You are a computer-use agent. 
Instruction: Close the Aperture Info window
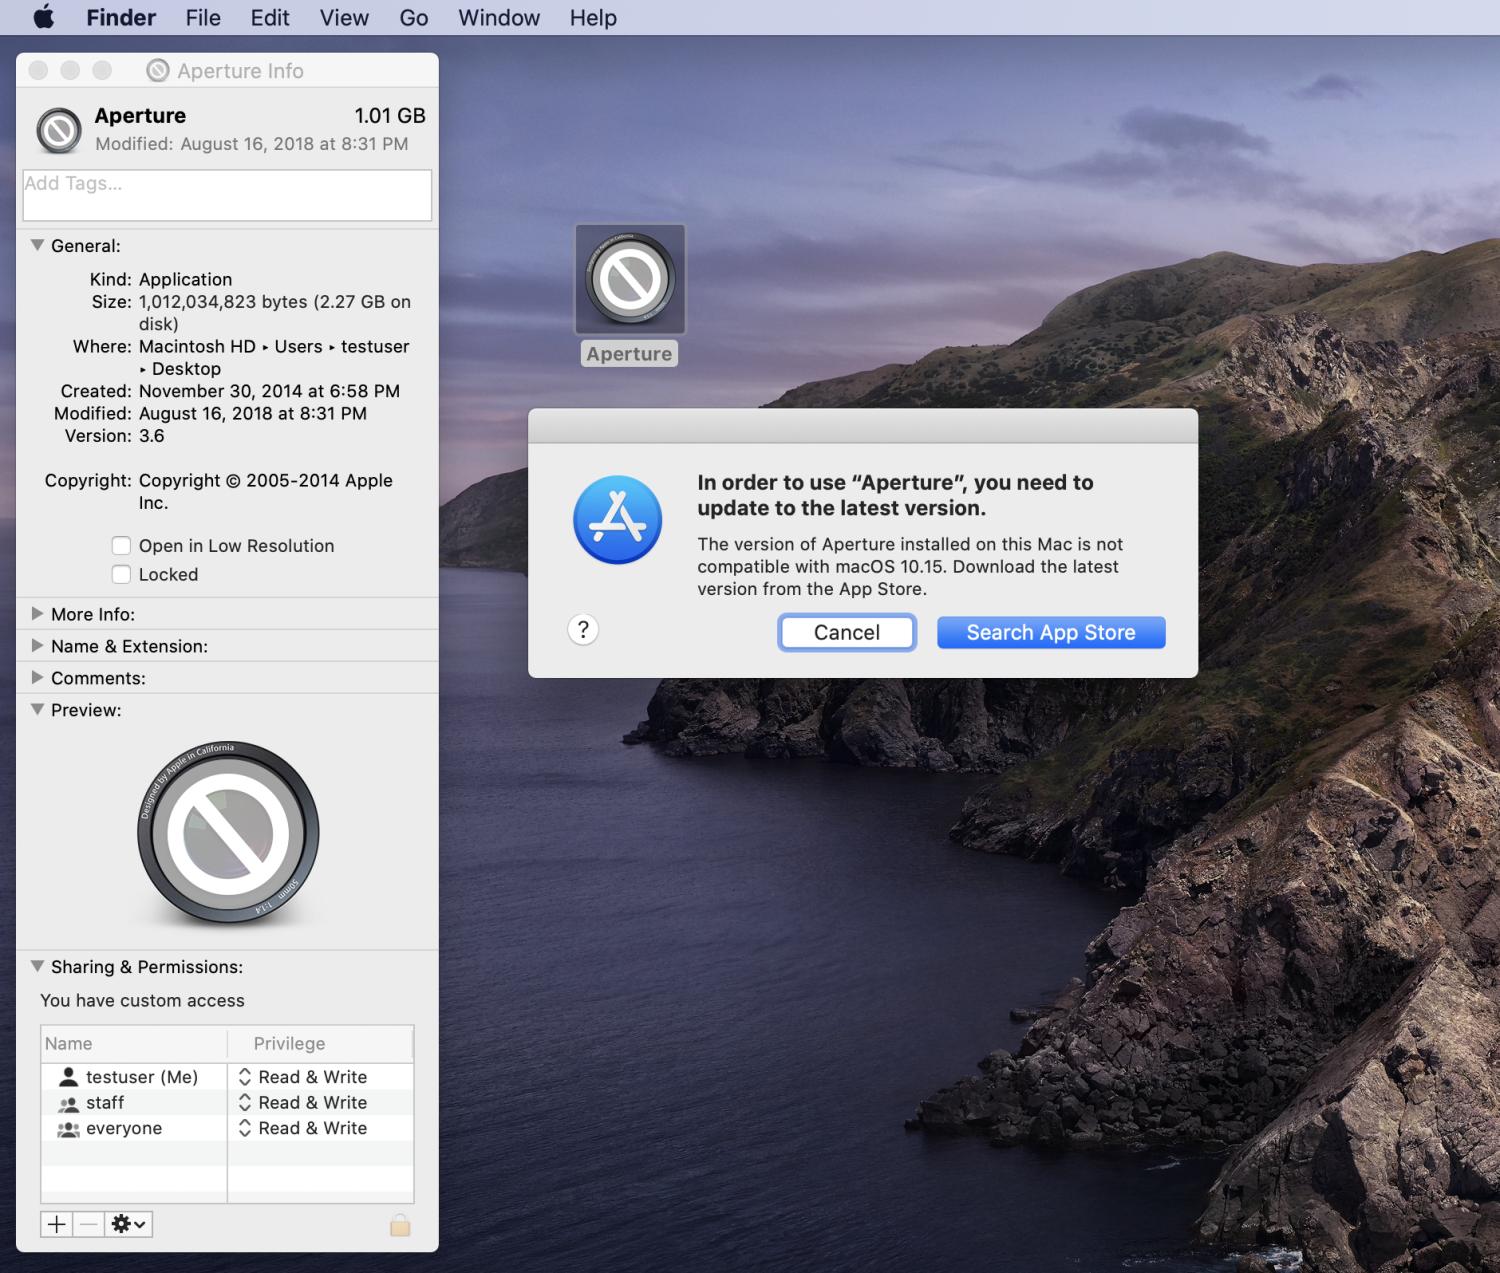coord(38,70)
